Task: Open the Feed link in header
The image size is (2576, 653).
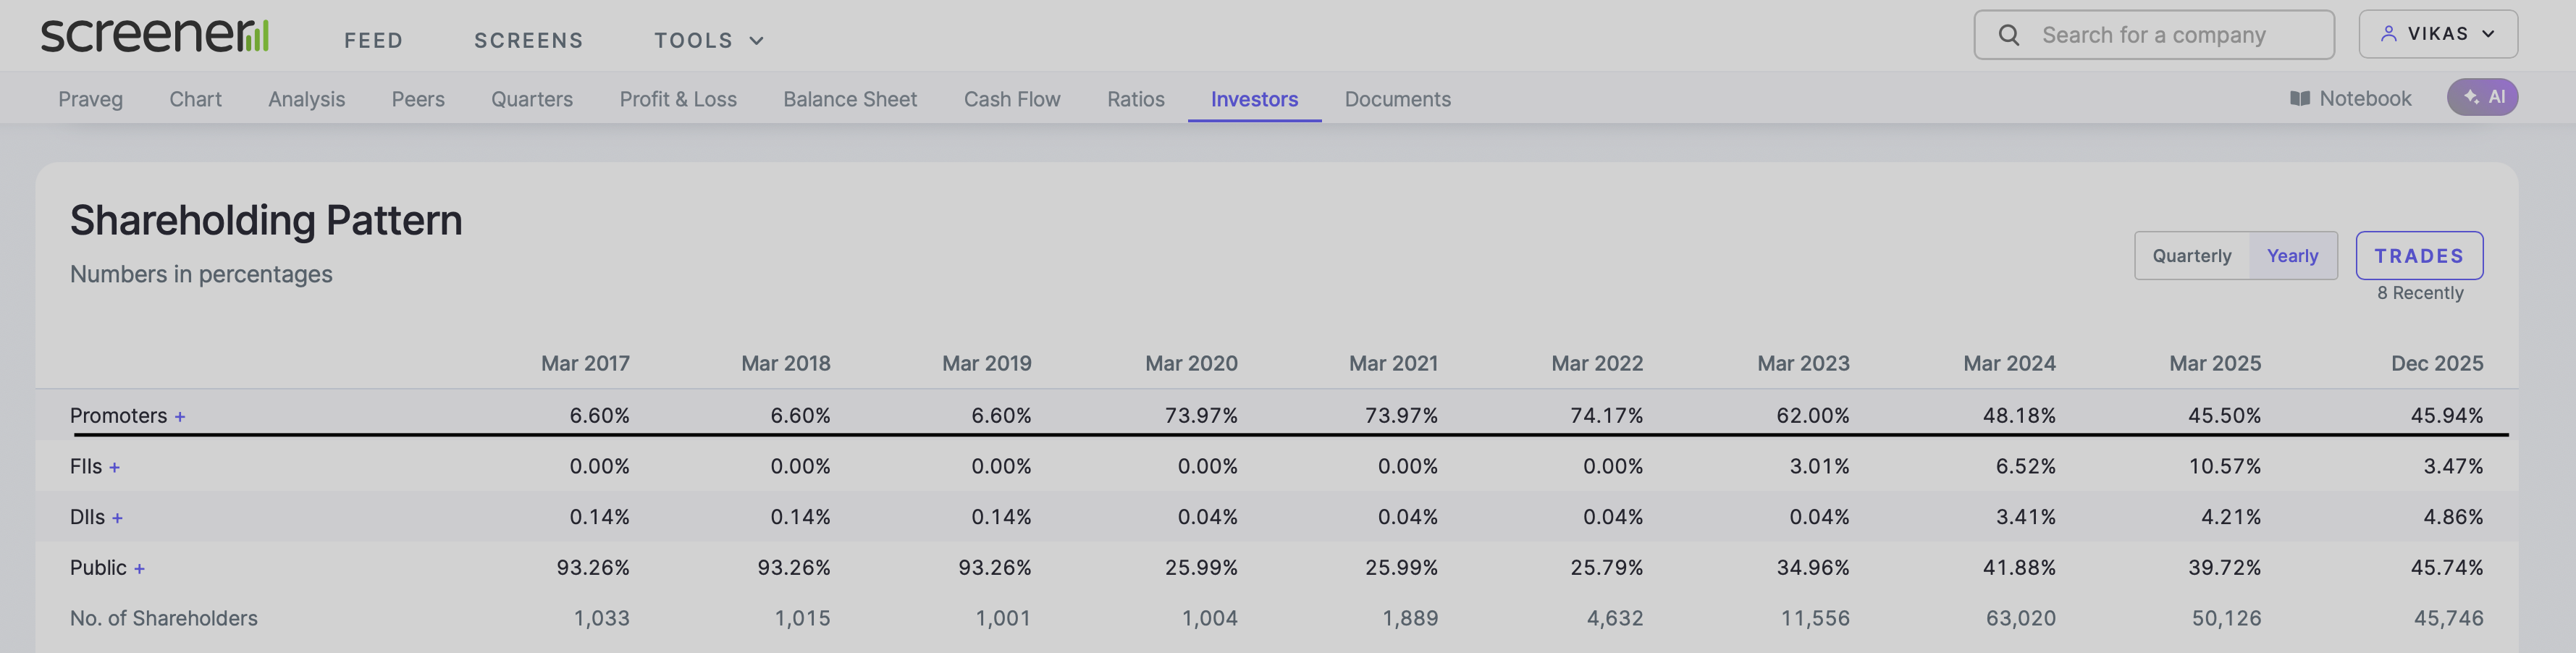Action: tap(373, 40)
